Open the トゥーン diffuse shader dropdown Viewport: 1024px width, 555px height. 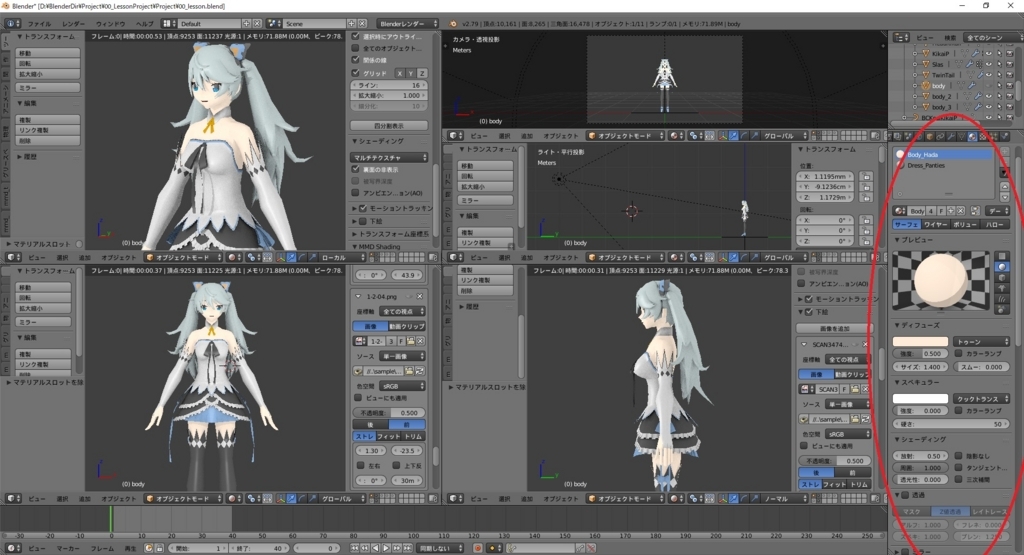(x=982, y=341)
